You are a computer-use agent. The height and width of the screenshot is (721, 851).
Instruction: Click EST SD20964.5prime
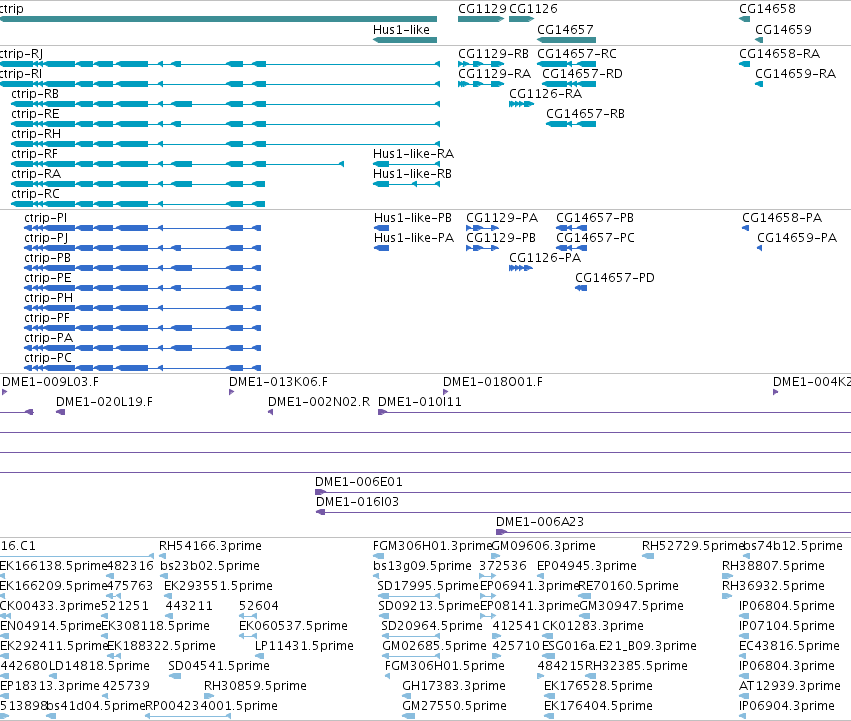[x=411, y=636]
